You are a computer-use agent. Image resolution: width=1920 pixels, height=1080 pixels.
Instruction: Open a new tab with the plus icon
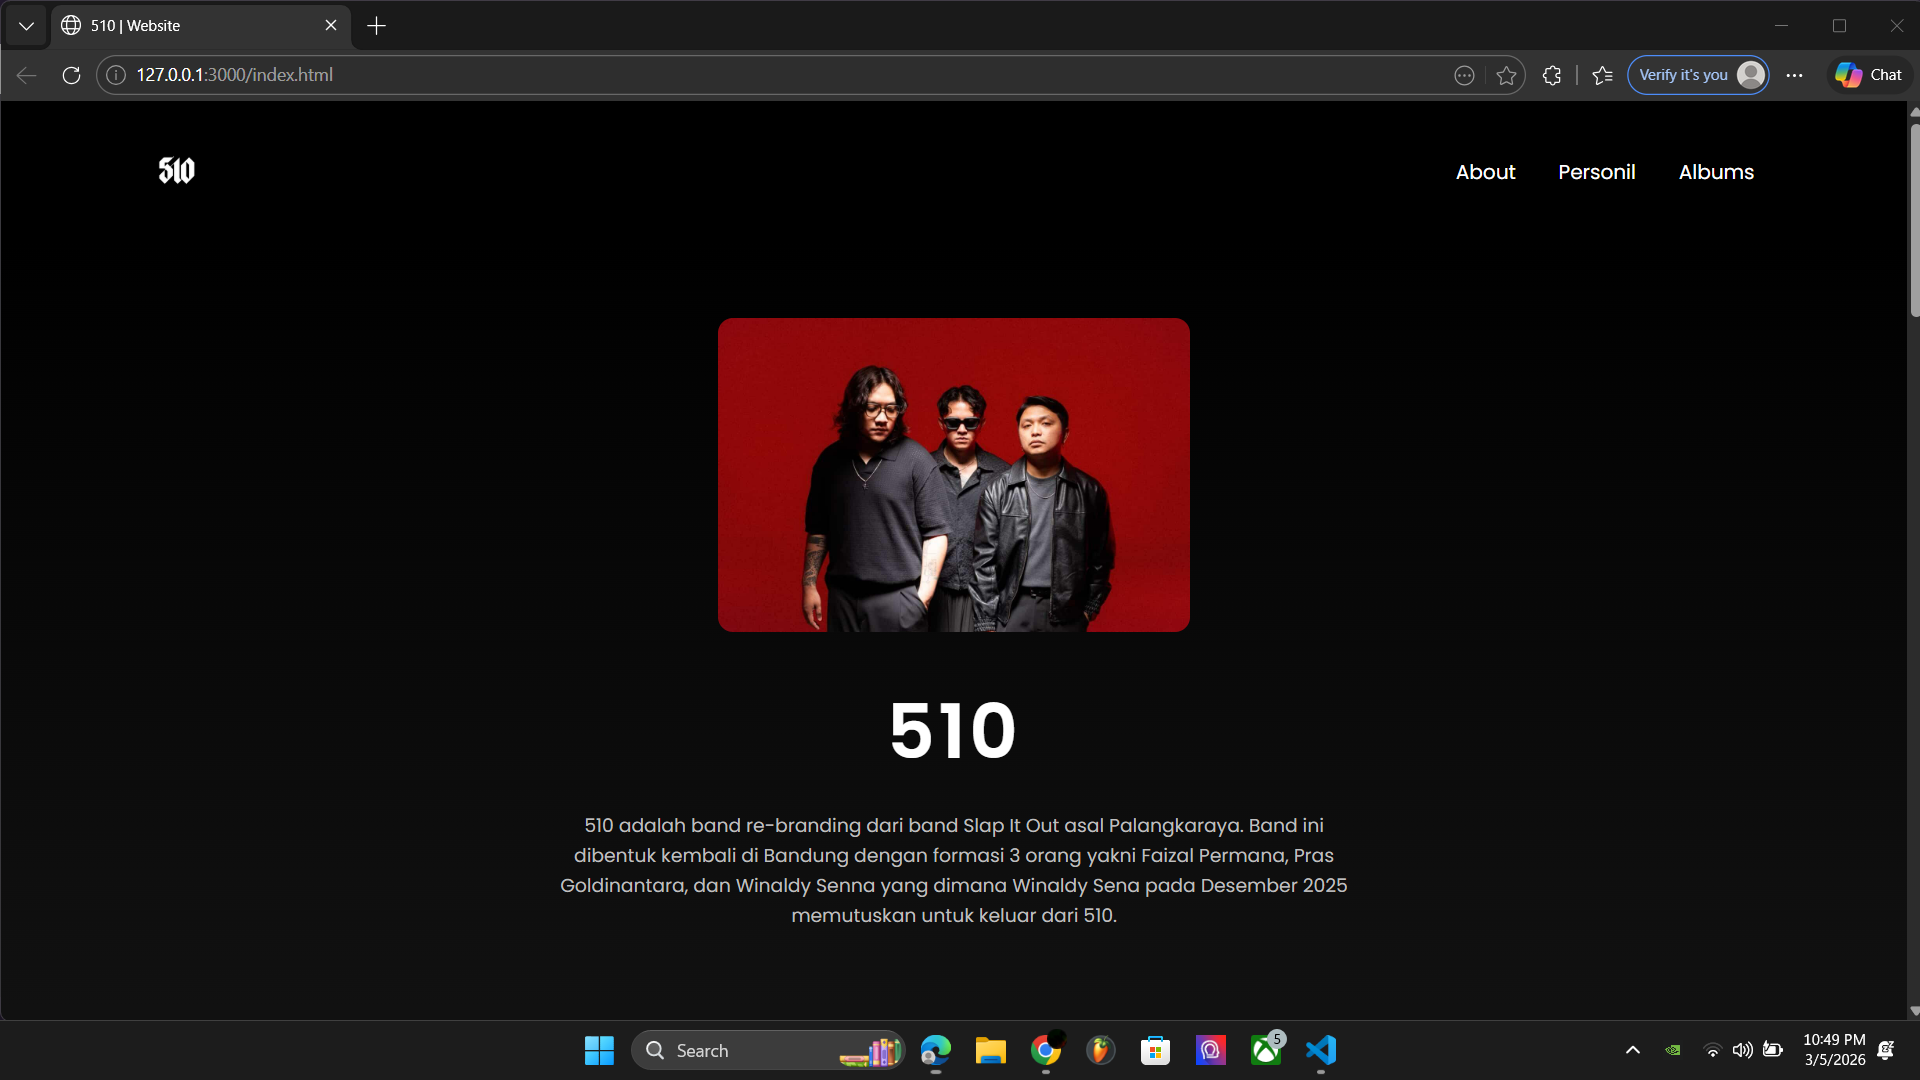point(376,26)
